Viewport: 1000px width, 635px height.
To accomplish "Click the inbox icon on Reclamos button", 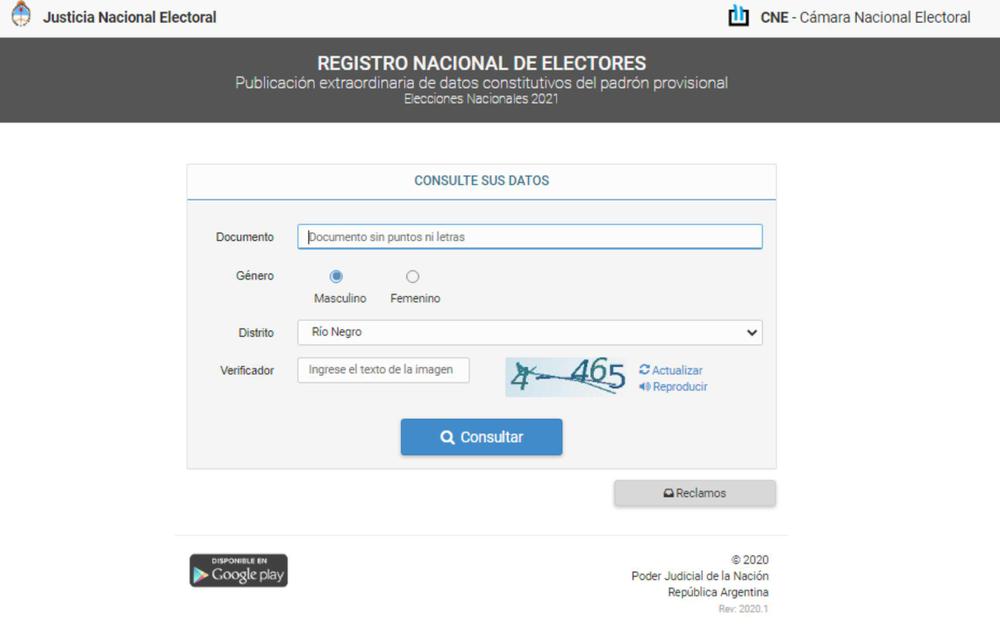I will click(668, 493).
